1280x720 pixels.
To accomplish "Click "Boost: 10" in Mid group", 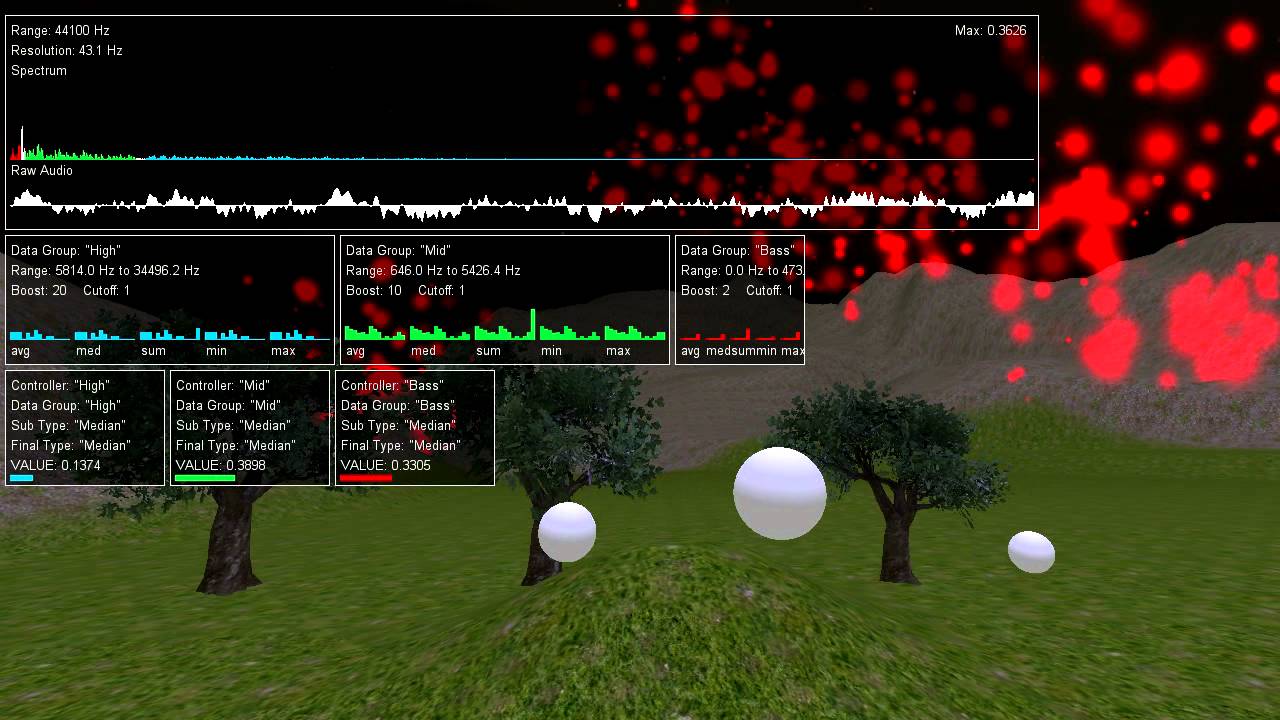I will pyautogui.click(x=374, y=291).
